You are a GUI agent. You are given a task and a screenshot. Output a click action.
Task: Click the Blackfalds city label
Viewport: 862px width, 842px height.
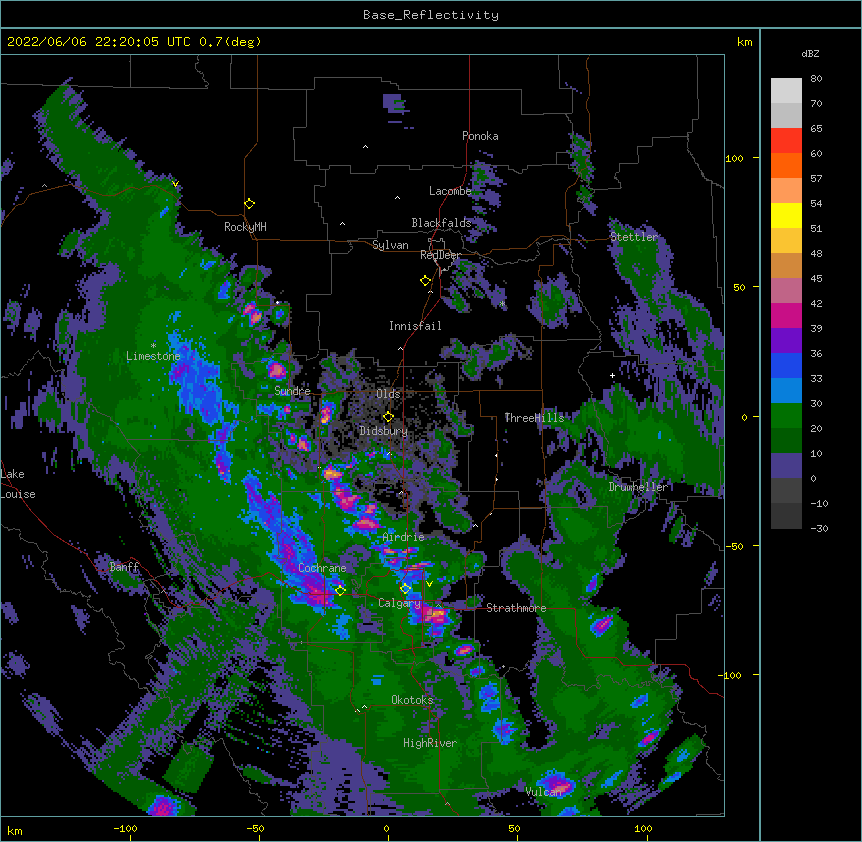441,223
